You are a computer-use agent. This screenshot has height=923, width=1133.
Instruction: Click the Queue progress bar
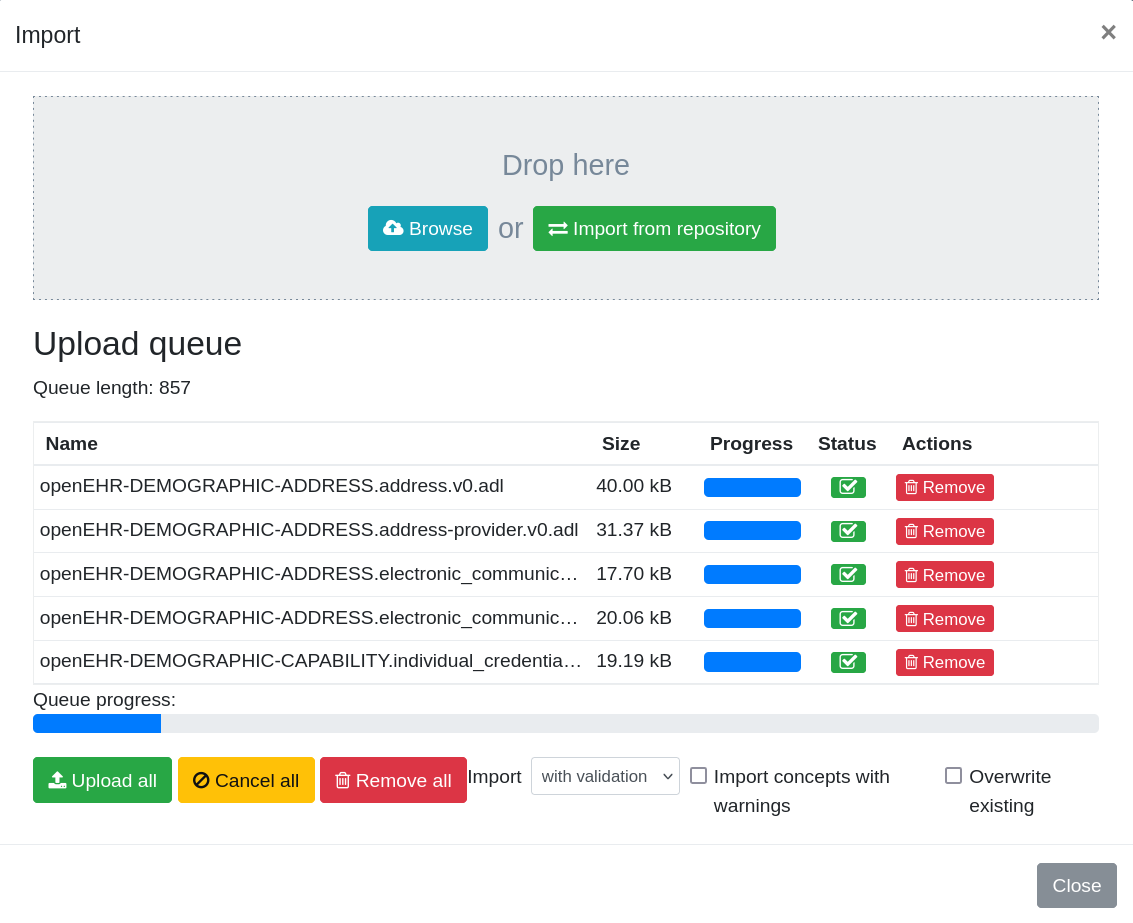coord(565,723)
